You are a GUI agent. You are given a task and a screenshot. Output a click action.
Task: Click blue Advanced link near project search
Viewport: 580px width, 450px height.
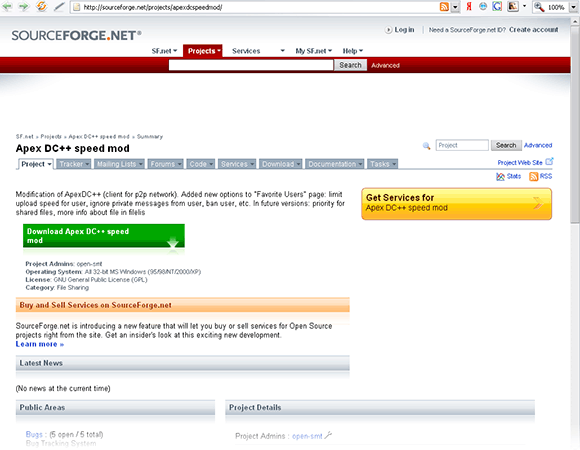[538, 145]
